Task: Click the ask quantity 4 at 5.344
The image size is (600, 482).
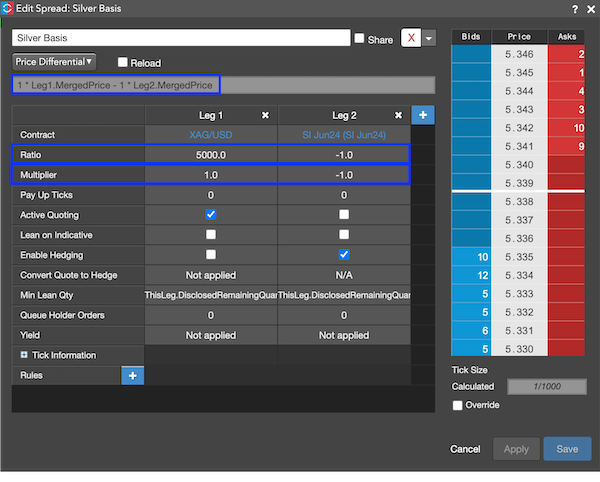Action: tap(566, 91)
